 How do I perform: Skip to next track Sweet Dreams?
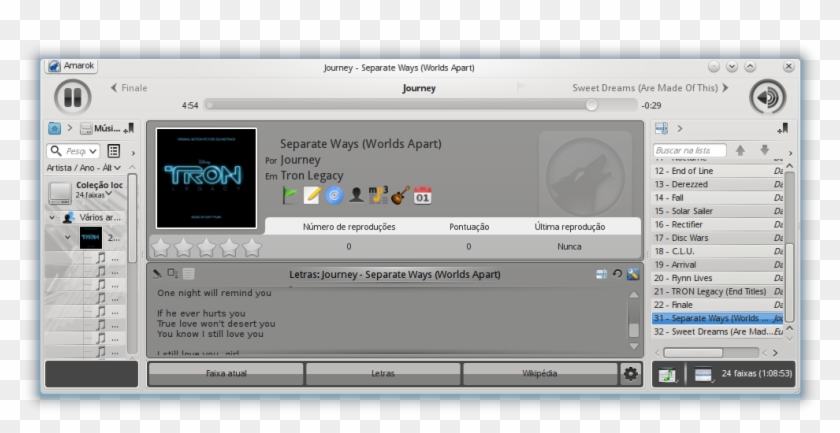[x=650, y=88]
